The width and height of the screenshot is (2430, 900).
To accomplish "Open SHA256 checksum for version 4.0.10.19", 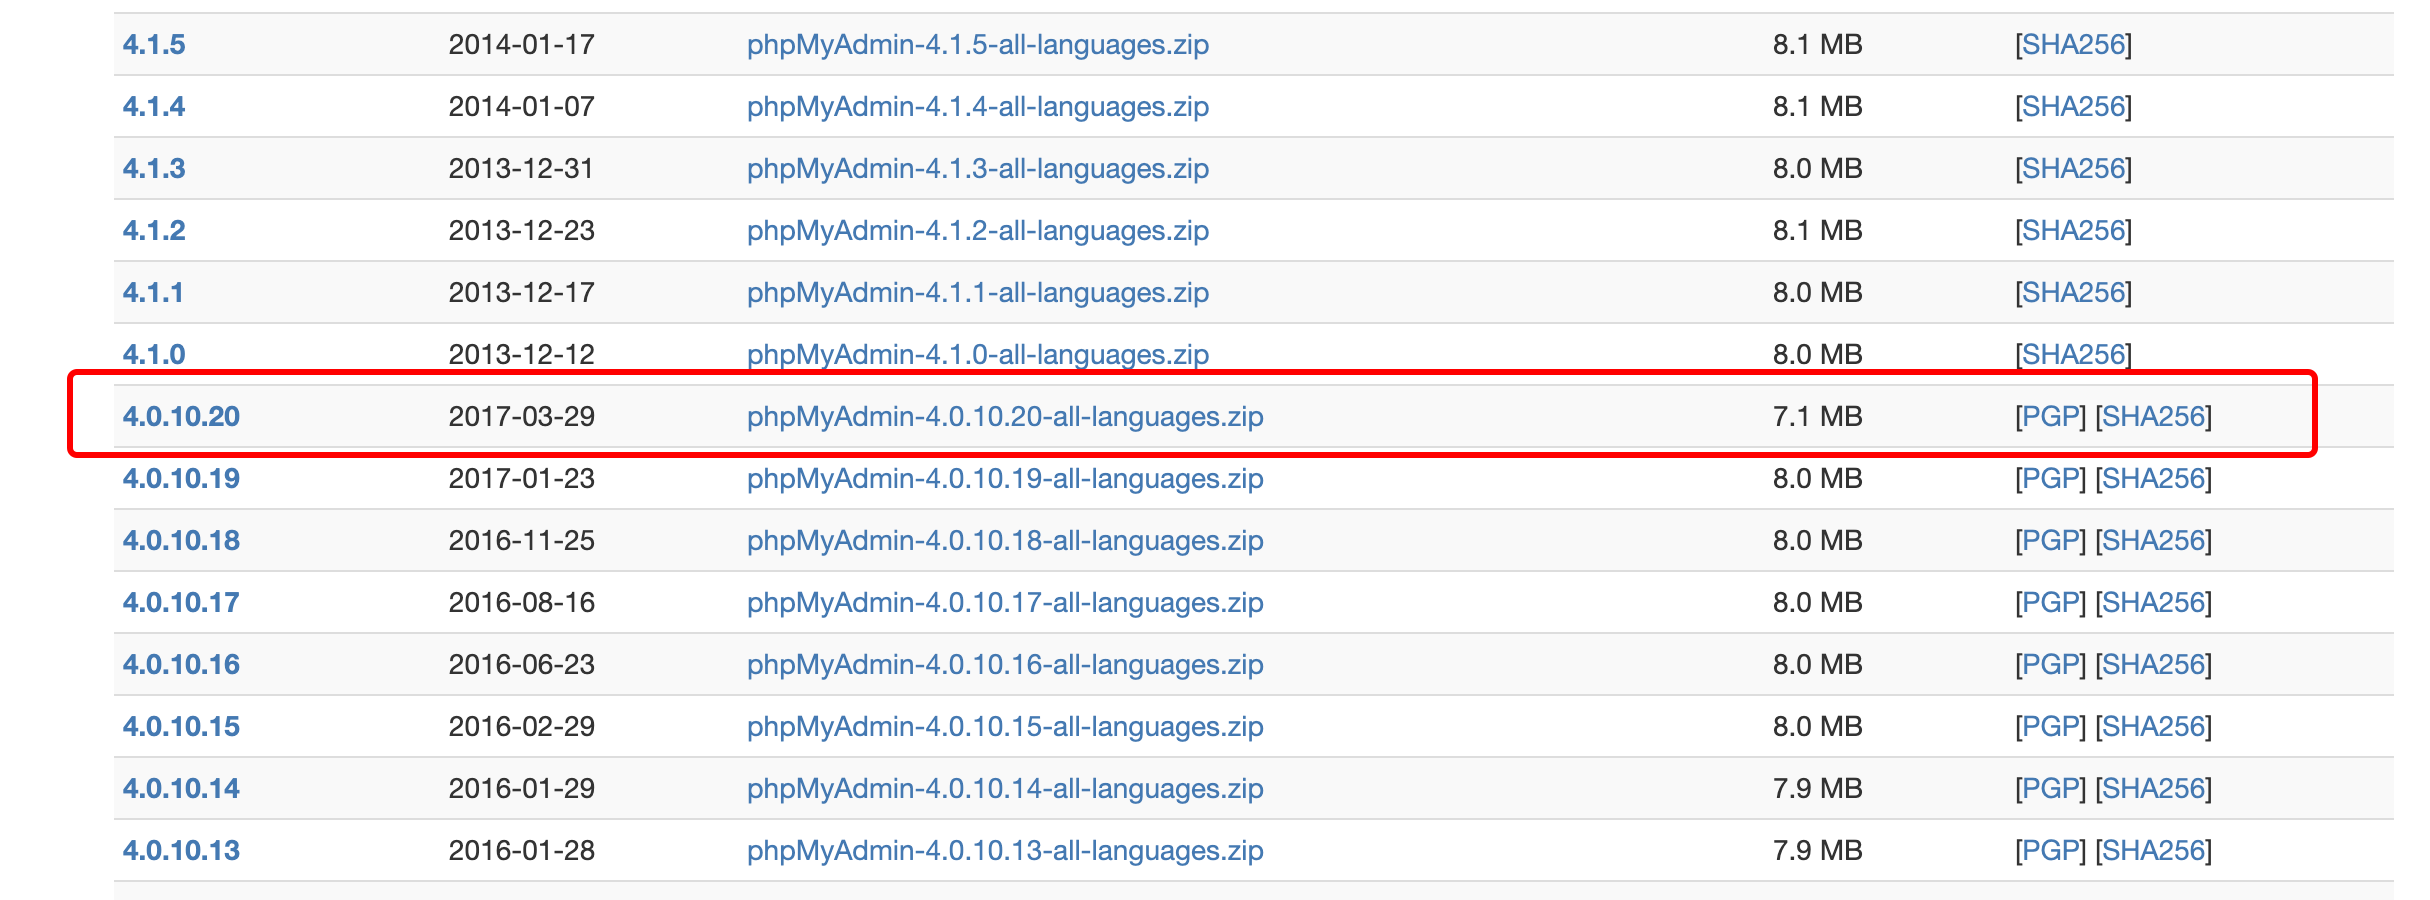I will coord(2154,478).
